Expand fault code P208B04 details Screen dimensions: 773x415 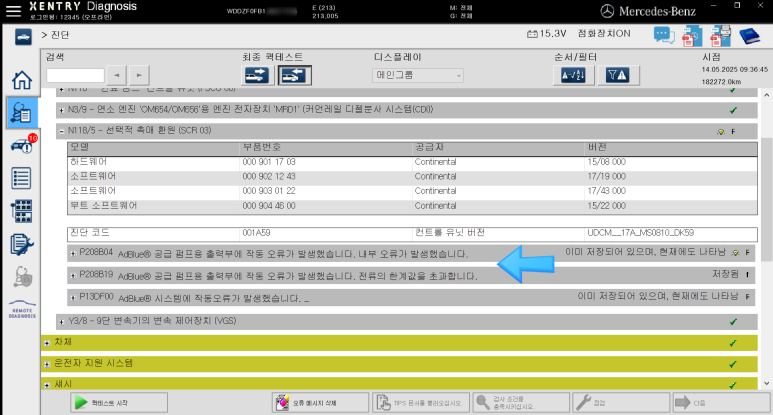coord(73,253)
